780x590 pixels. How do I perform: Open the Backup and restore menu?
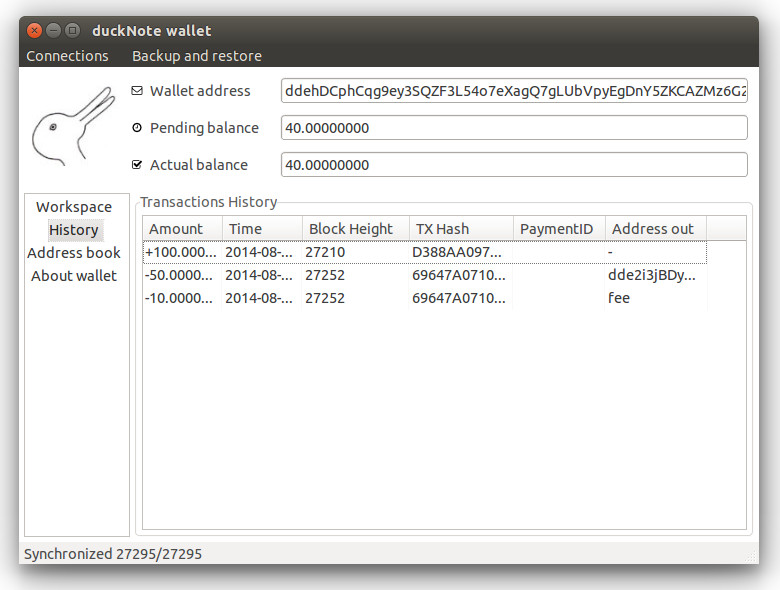(197, 56)
